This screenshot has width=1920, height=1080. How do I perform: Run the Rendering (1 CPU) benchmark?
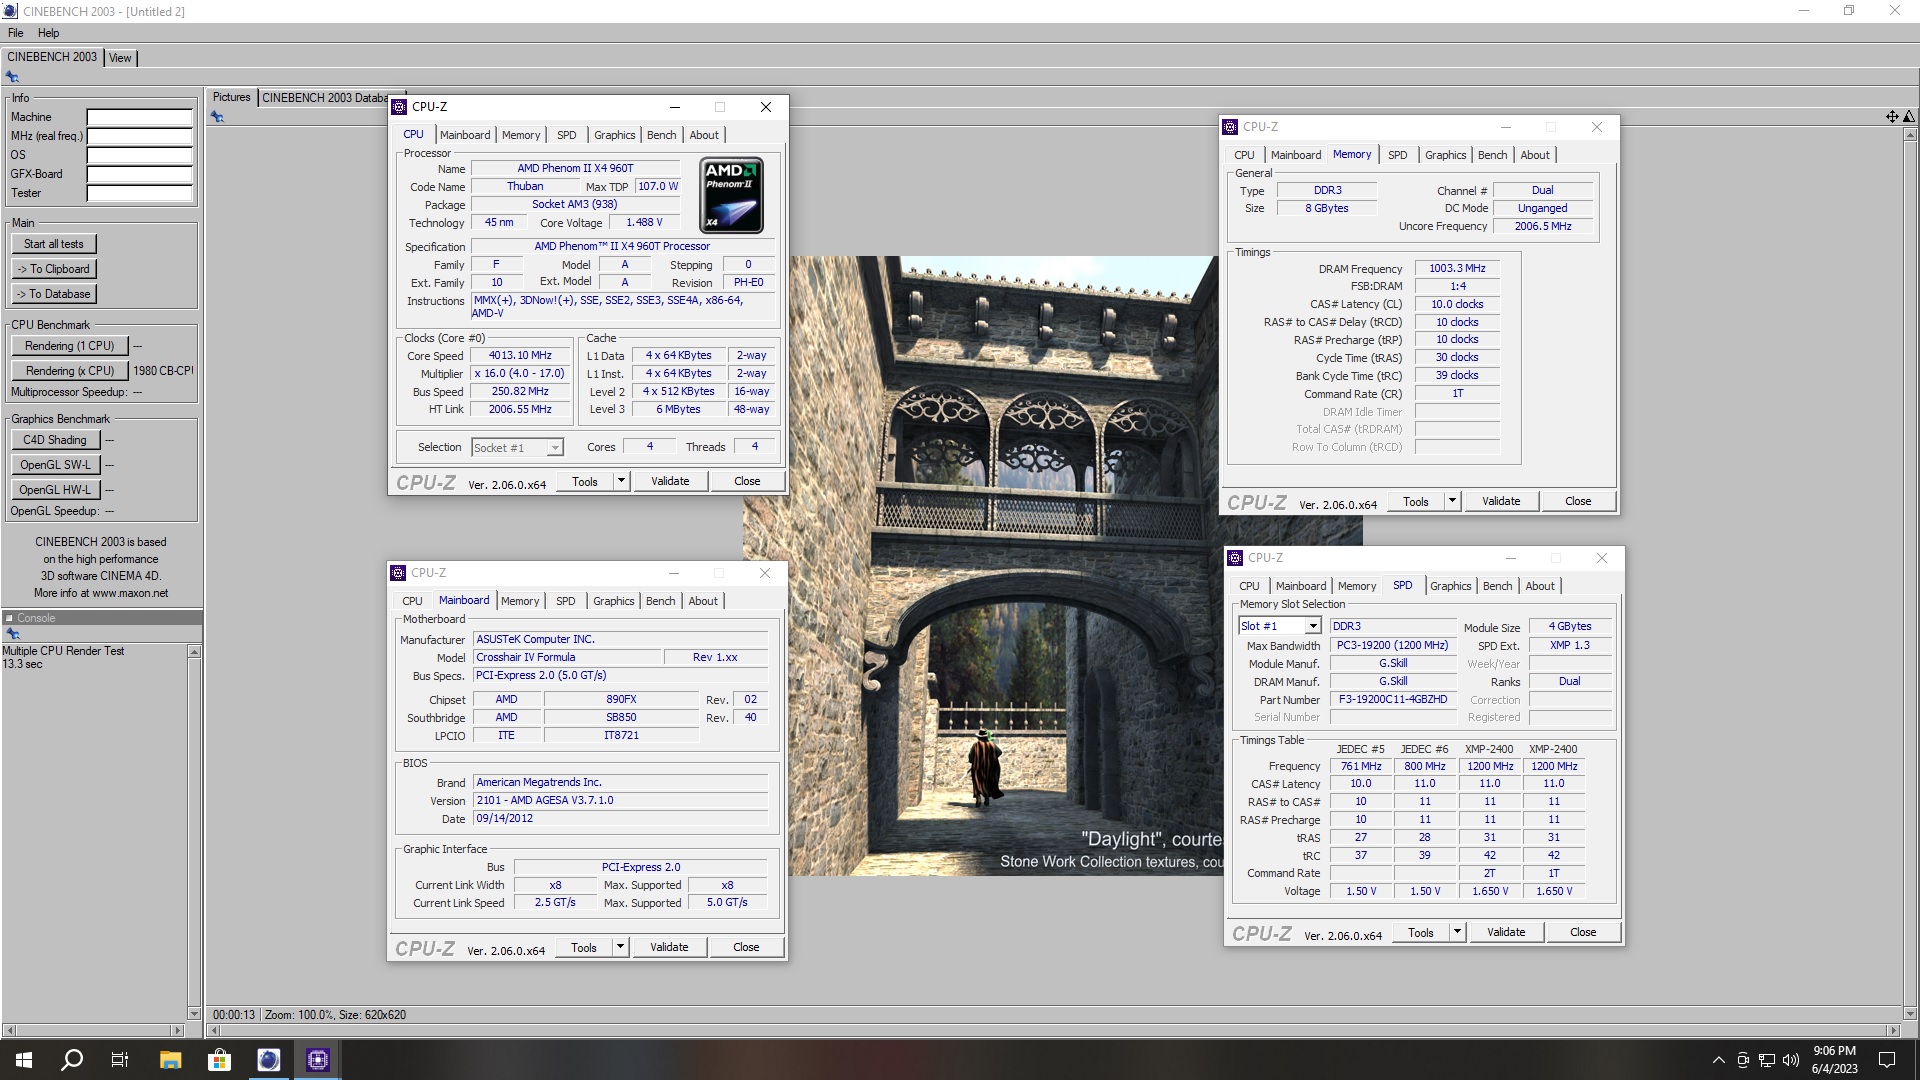[70, 346]
